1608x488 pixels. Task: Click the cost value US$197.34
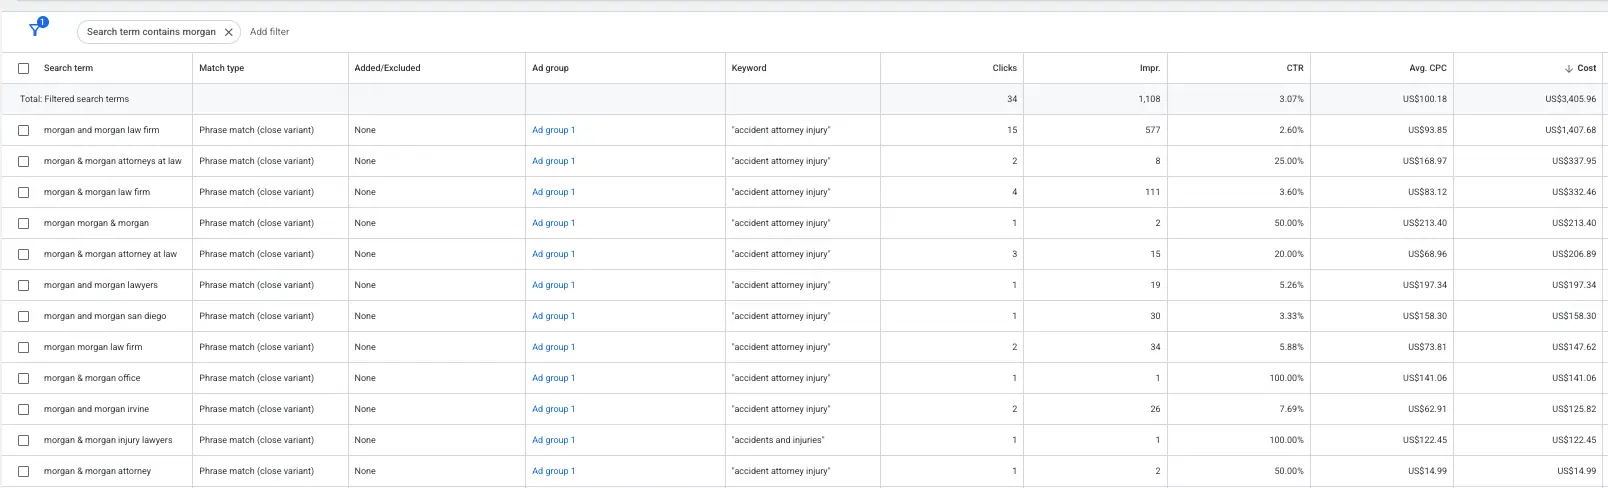point(1574,285)
